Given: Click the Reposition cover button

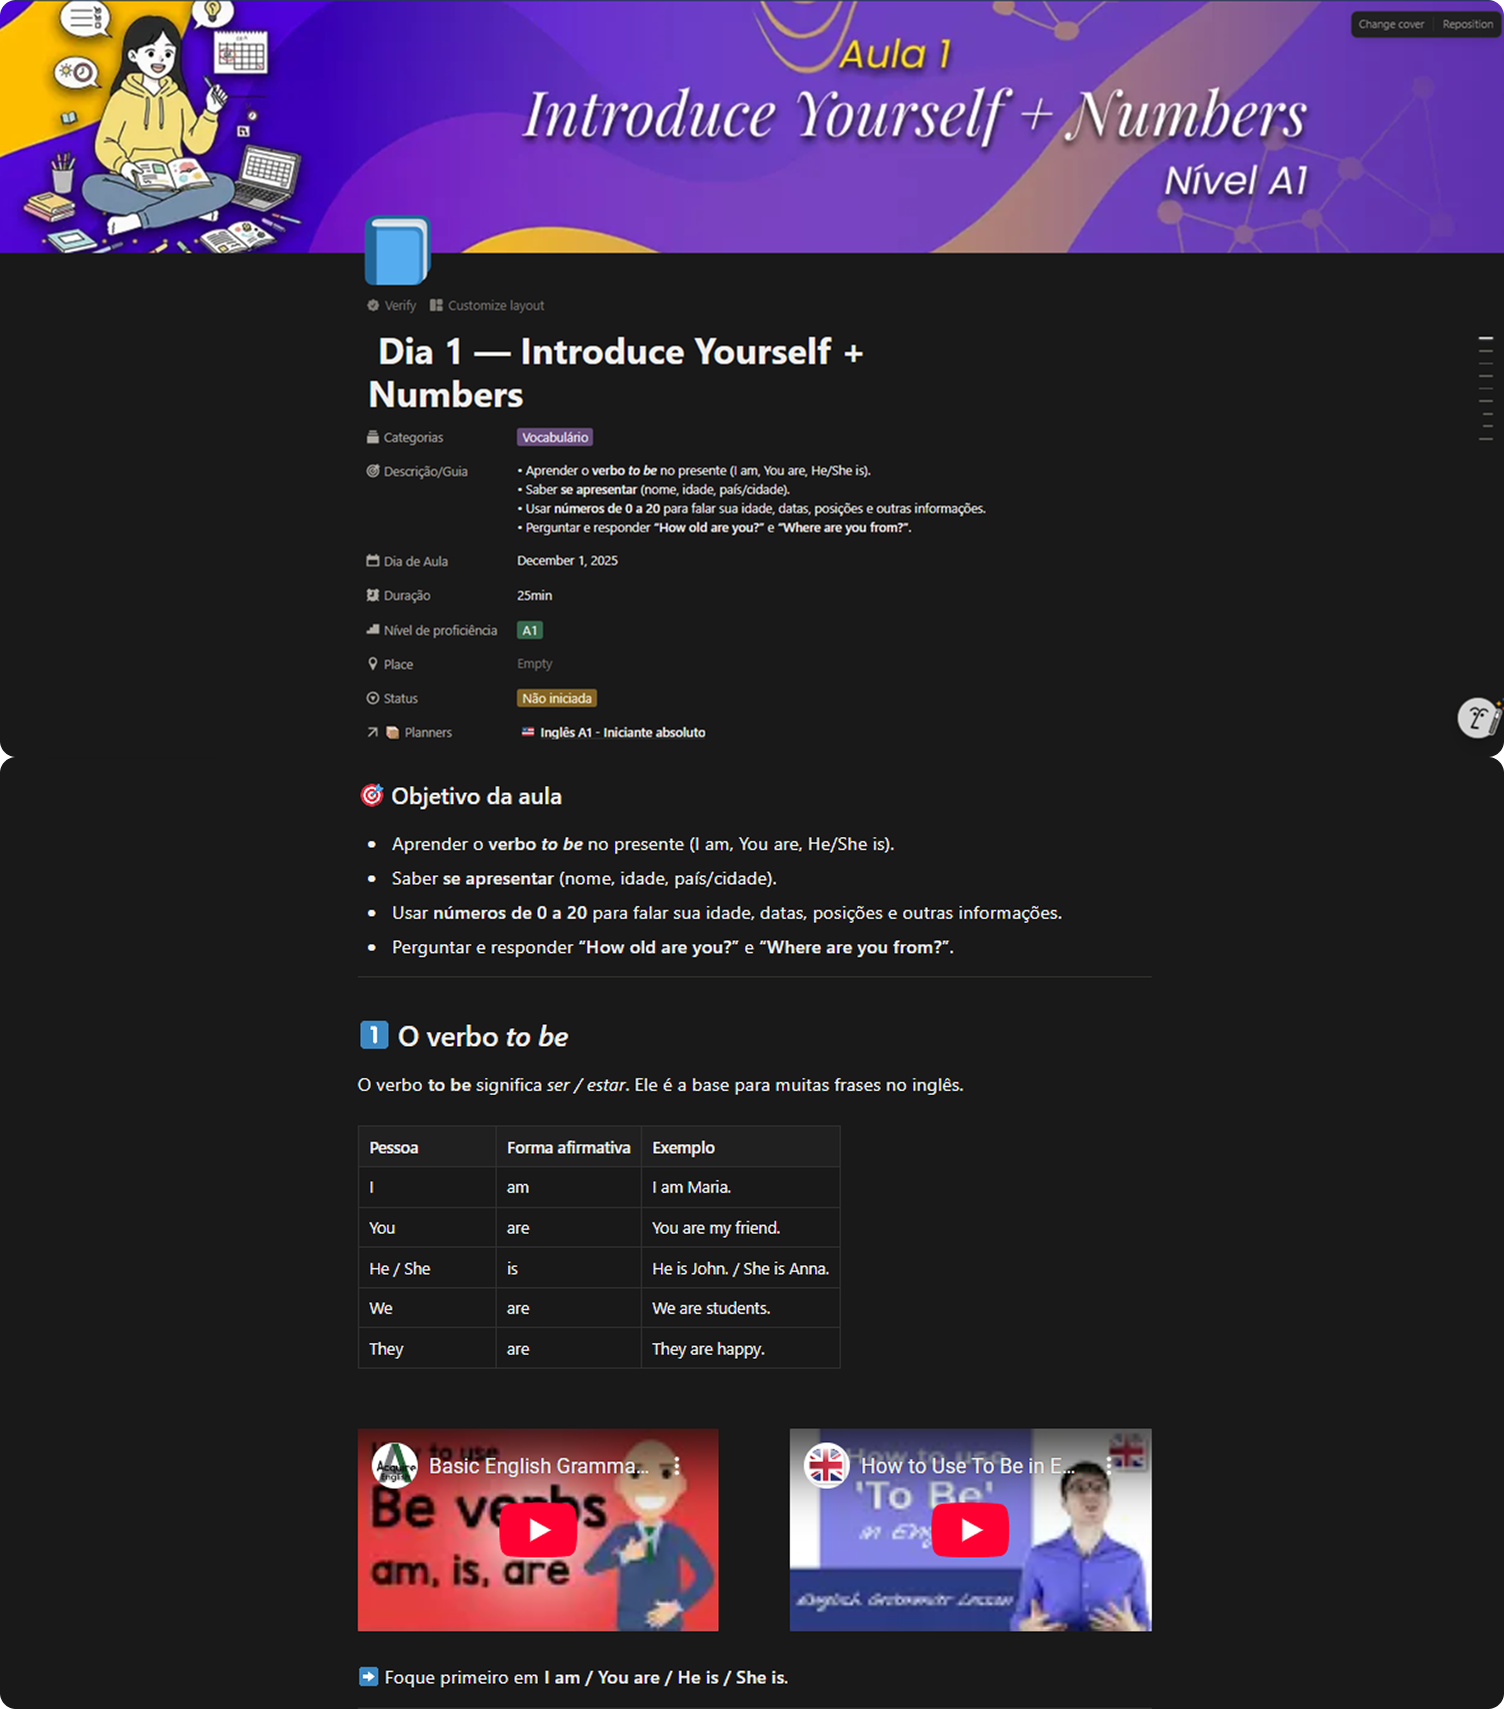Looking at the screenshot, I should point(1467,24).
